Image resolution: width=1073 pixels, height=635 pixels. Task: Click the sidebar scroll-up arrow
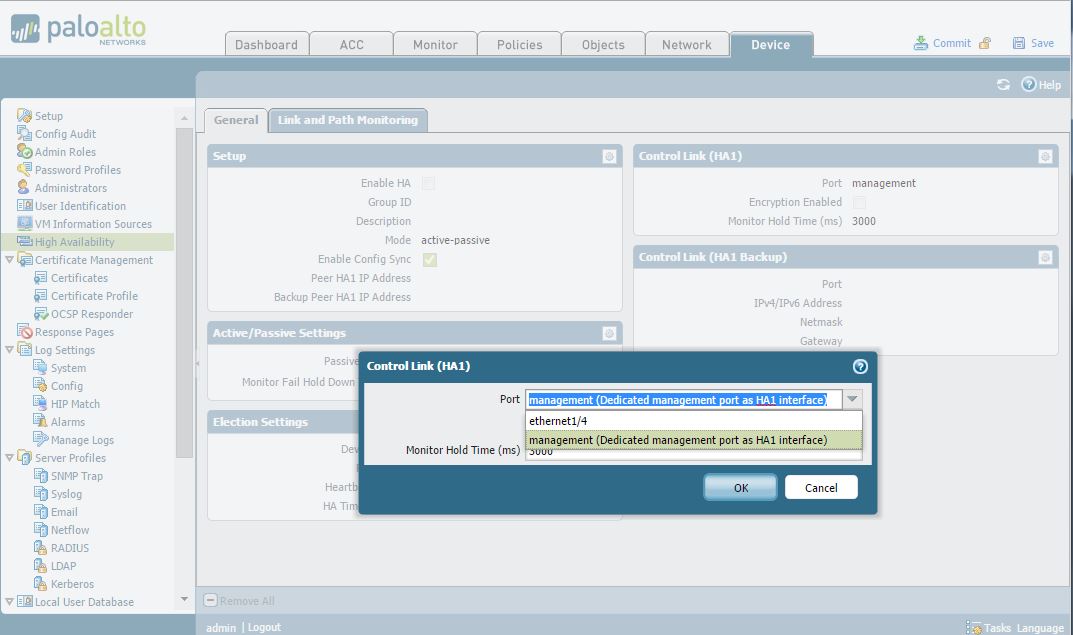click(184, 118)
